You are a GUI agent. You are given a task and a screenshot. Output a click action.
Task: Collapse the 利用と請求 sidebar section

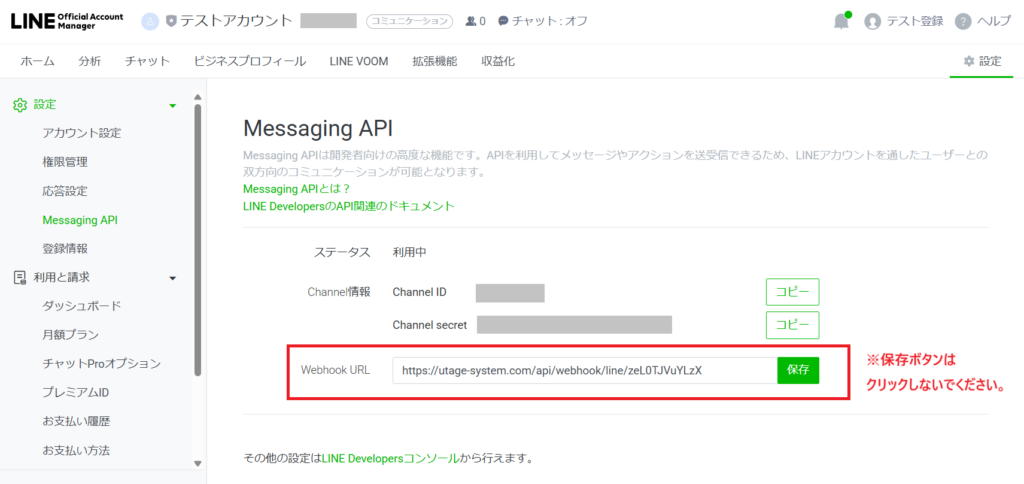pyautogui.click(x=172, y=278)
